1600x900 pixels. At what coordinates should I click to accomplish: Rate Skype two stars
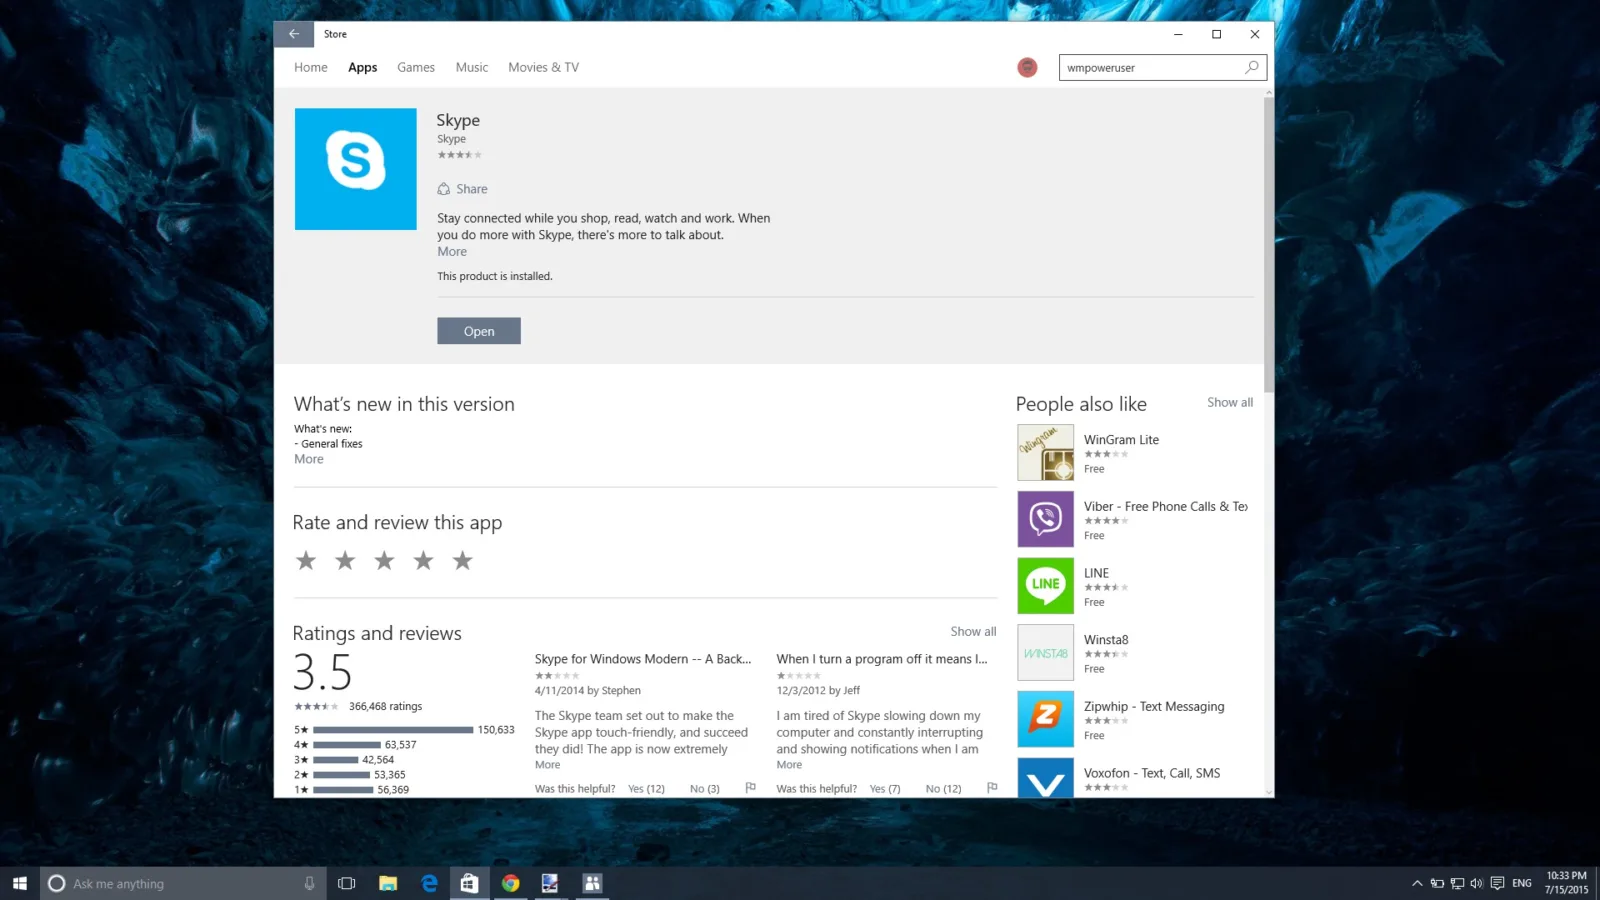345,561
